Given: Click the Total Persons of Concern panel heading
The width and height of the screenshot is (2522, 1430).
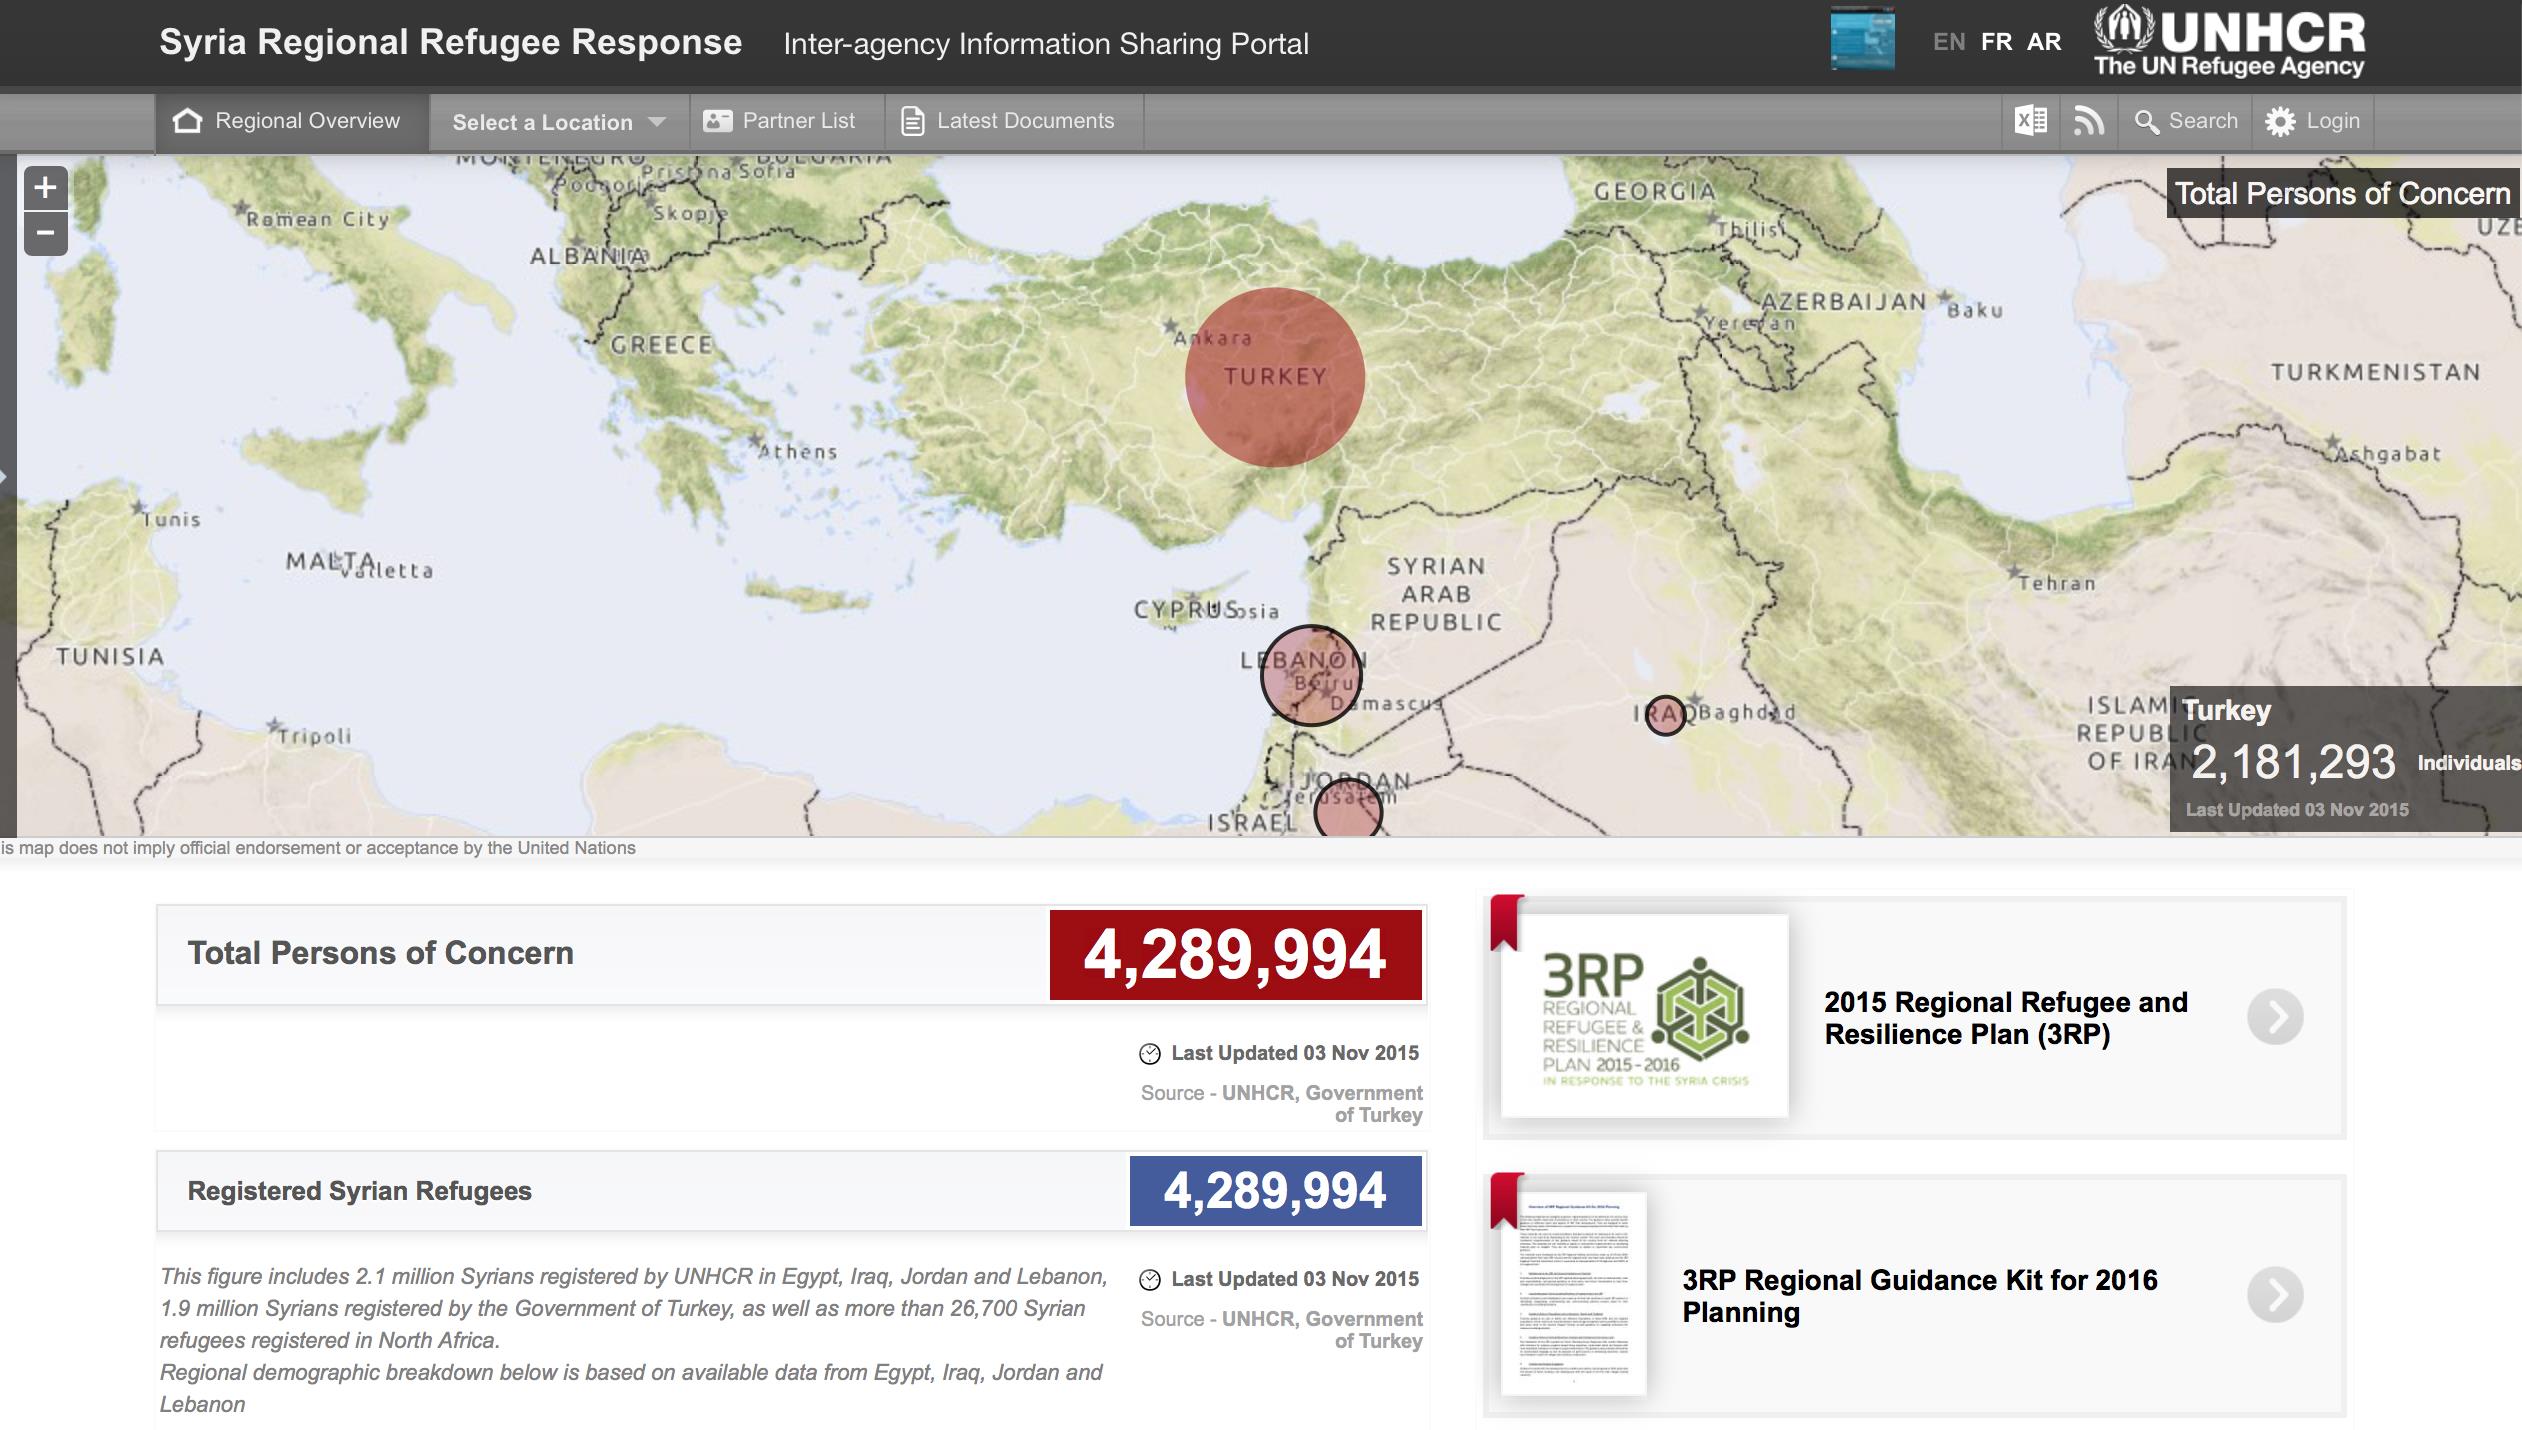Looking at the screenshot, I should (x=380, y=953).
